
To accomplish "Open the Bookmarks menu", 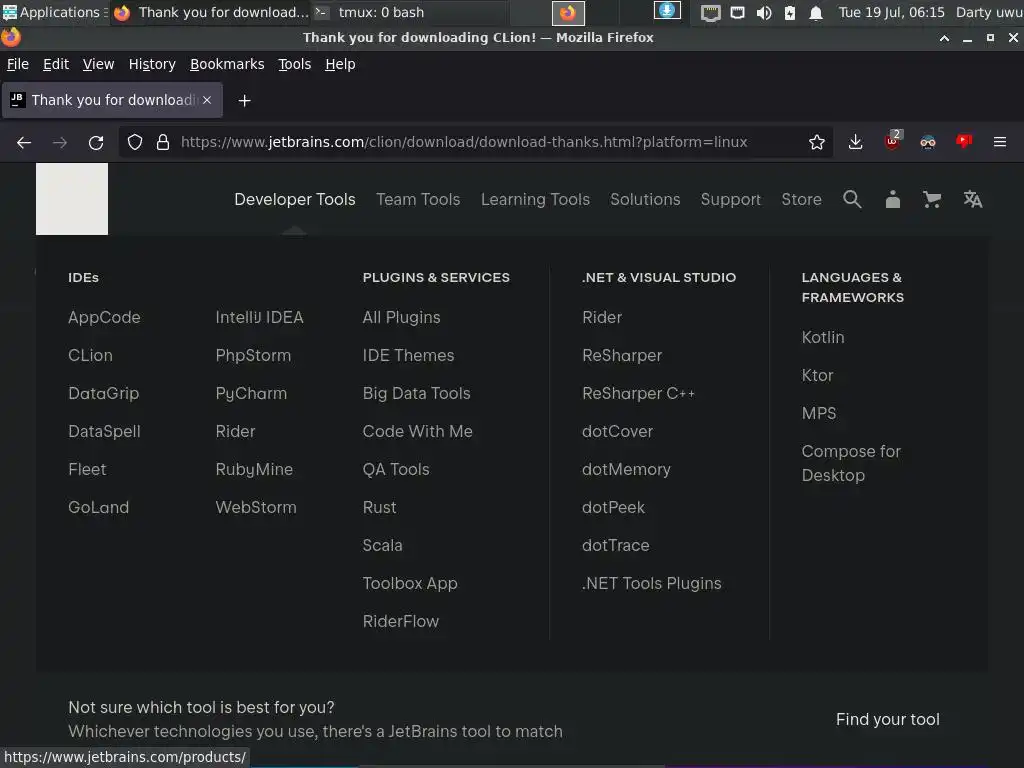I will click(227, 64).
